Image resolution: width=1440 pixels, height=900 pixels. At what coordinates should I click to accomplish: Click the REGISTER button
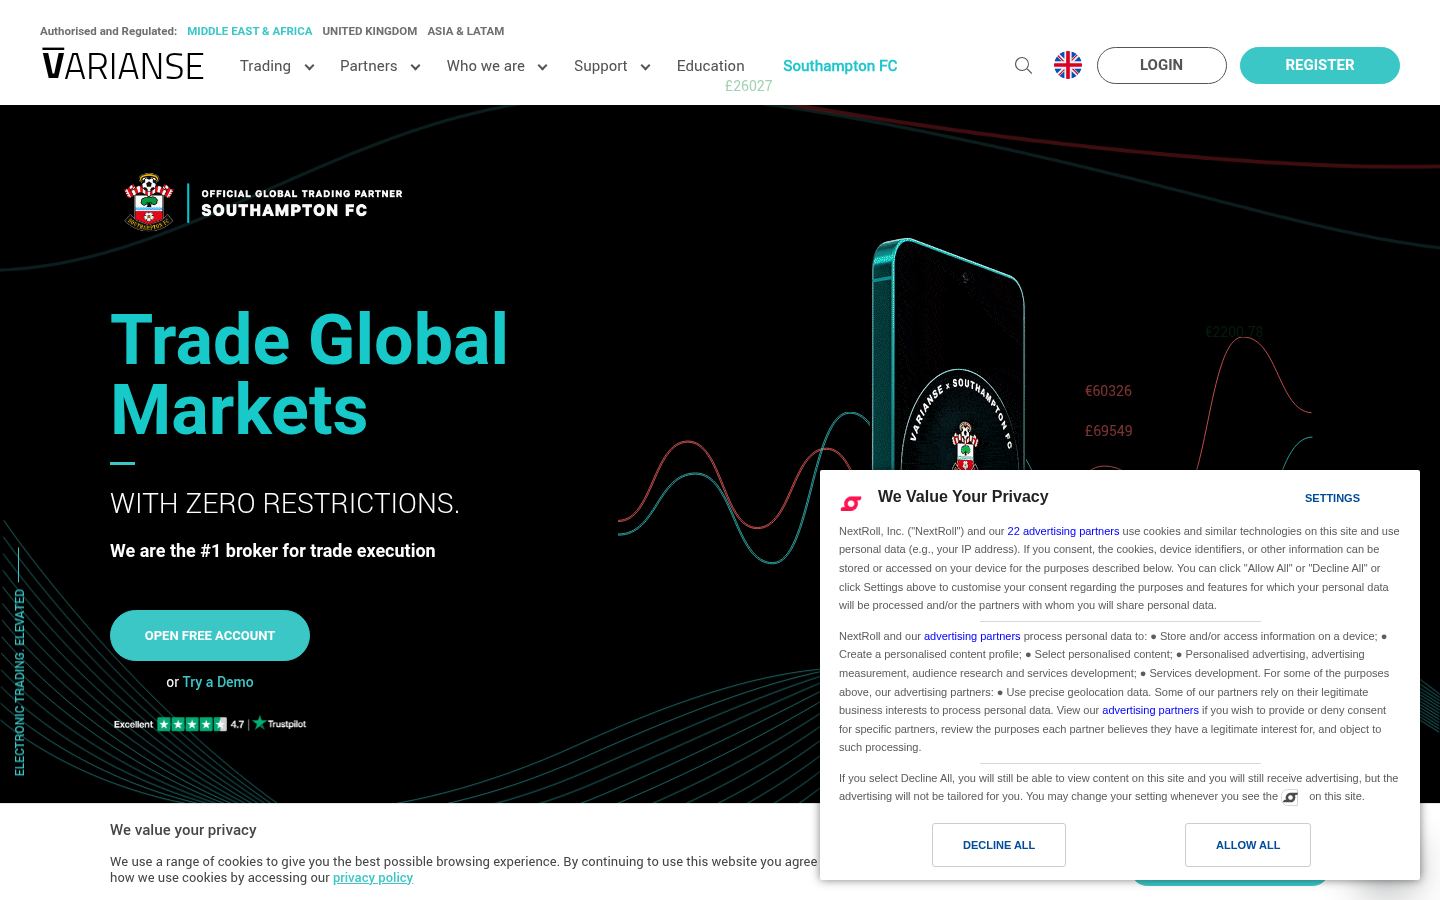point(1320,65)
